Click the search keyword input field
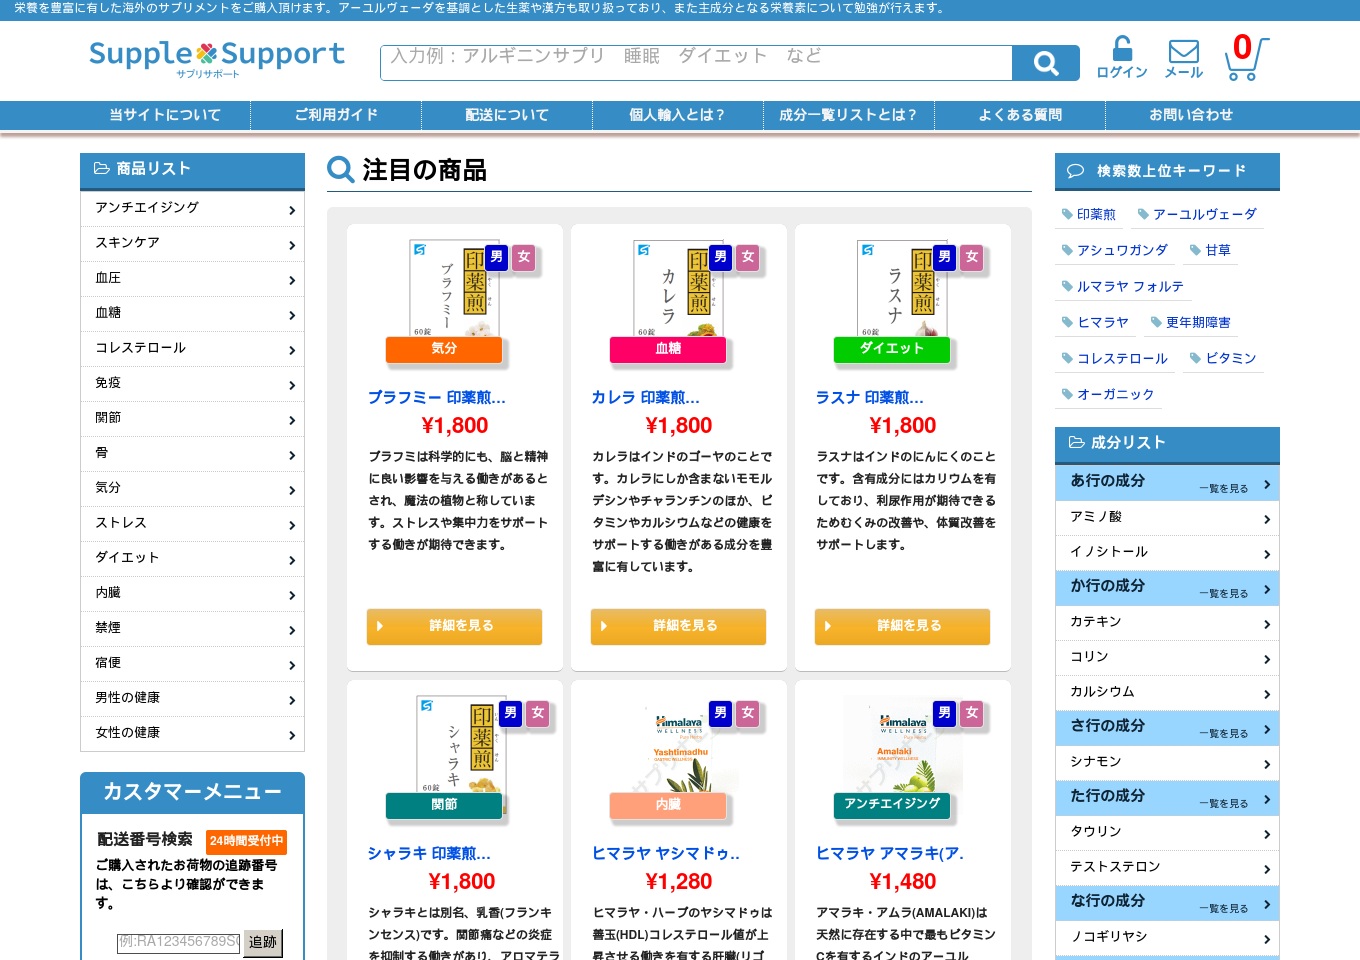 pyautogui.click(x=696, y=63)
